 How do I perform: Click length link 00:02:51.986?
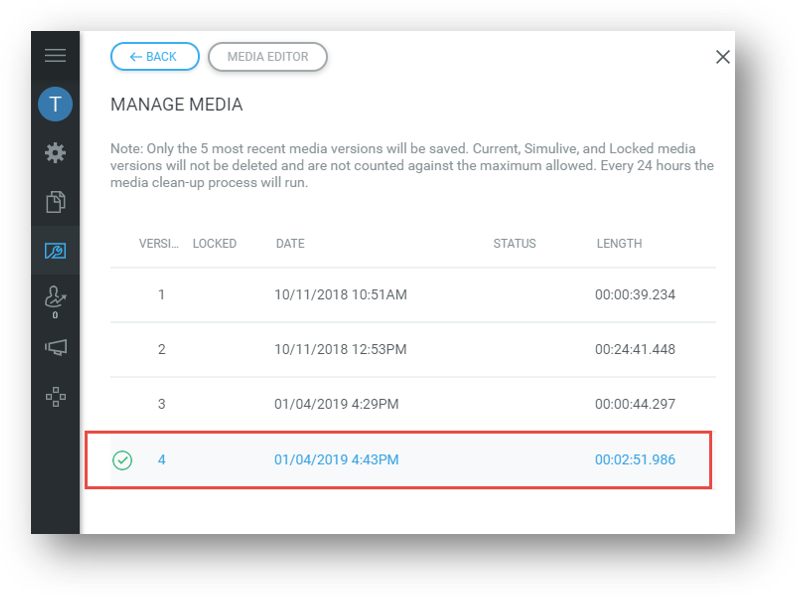point(635,460)
